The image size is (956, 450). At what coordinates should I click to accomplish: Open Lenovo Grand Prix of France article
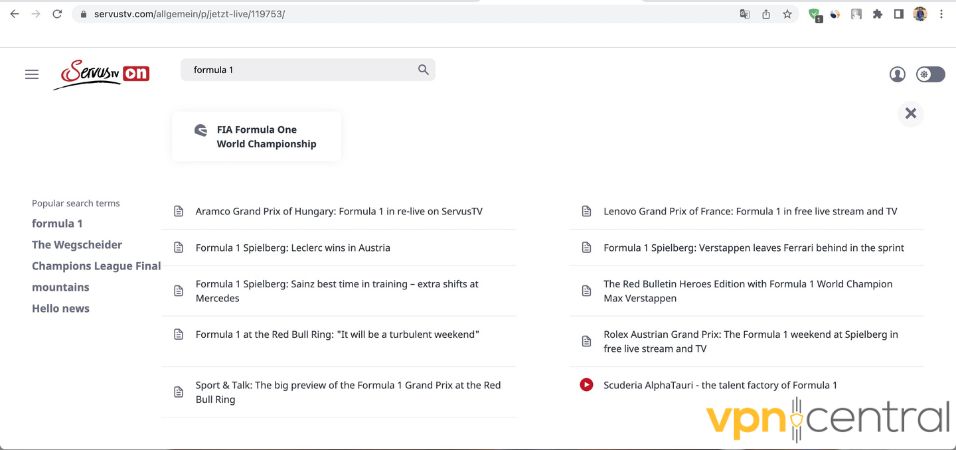tap(750, 212)
